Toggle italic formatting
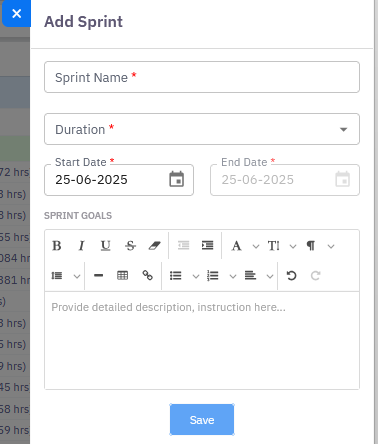The image size is (378, 444). [x=81, y=246]
